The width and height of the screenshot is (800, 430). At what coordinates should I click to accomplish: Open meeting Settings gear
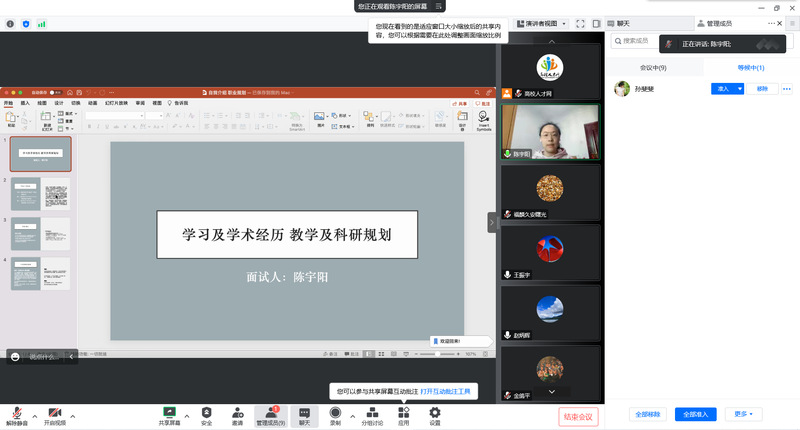[x=435, y=414]
